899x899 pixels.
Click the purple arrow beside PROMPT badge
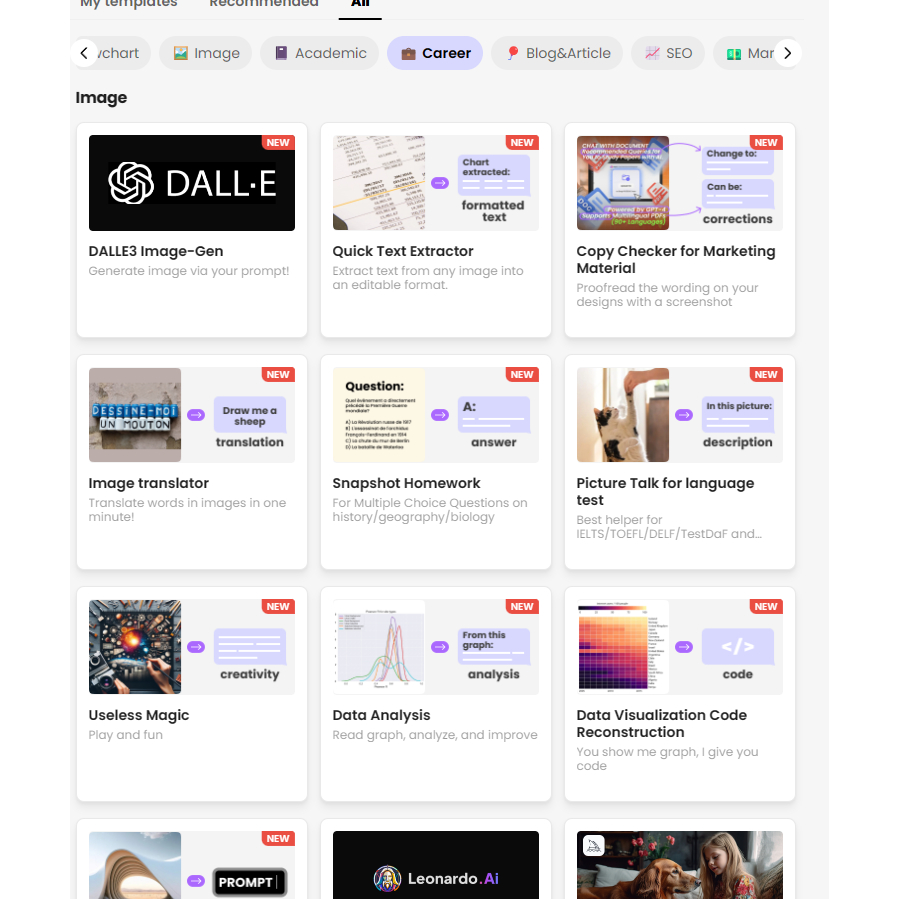(x=196, y=881)
